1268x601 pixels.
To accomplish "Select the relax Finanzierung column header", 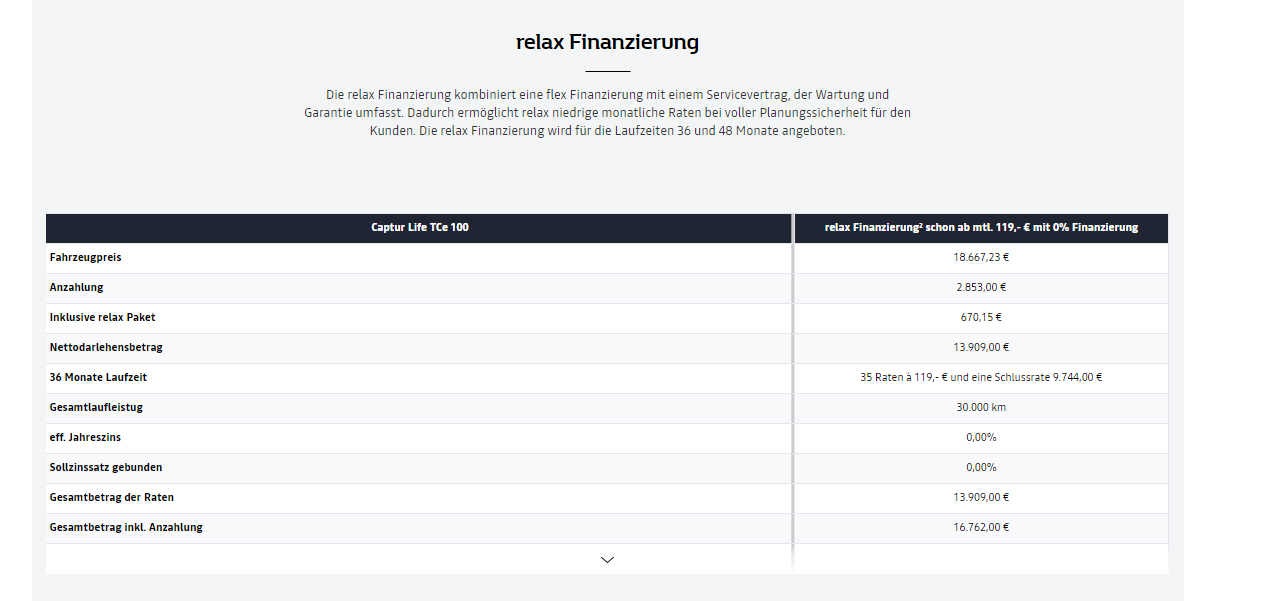I will click(x=981, y=228).
